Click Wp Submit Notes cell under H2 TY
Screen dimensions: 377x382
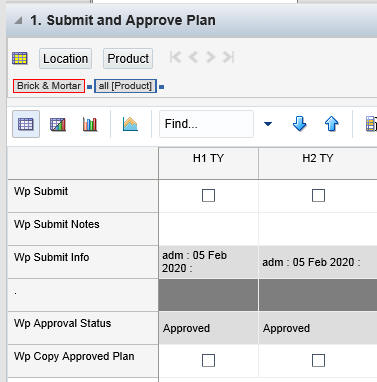click(318, 229)
